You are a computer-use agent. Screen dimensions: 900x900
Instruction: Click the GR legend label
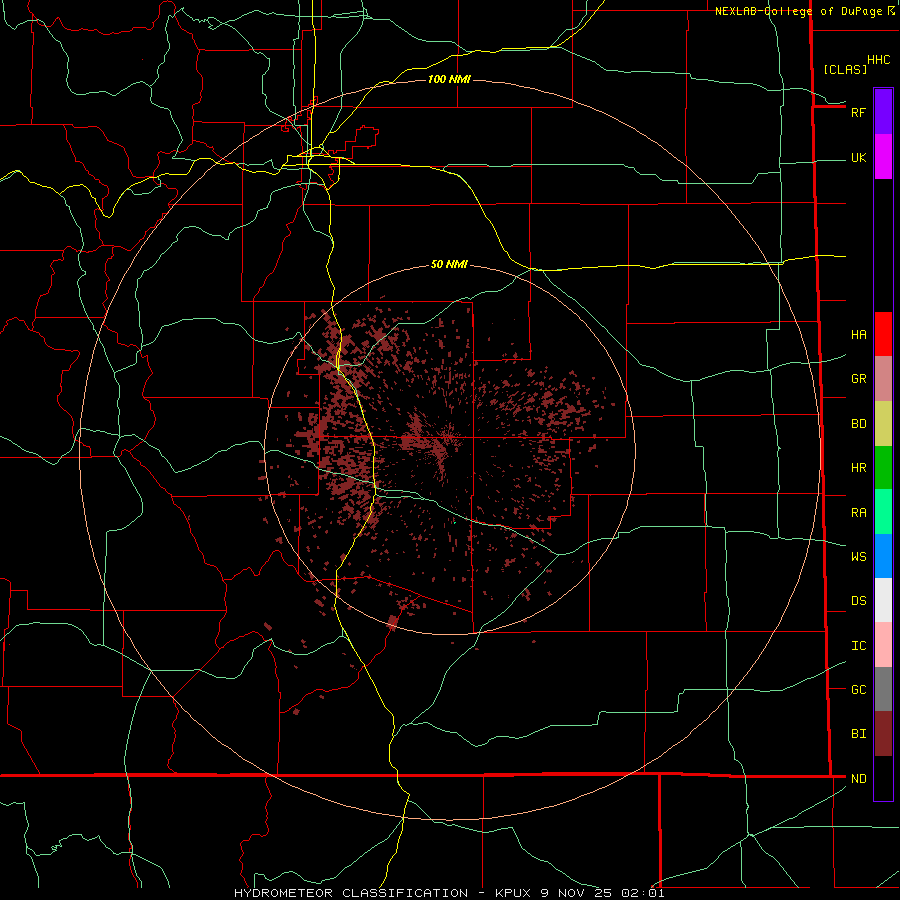point(858,379)
